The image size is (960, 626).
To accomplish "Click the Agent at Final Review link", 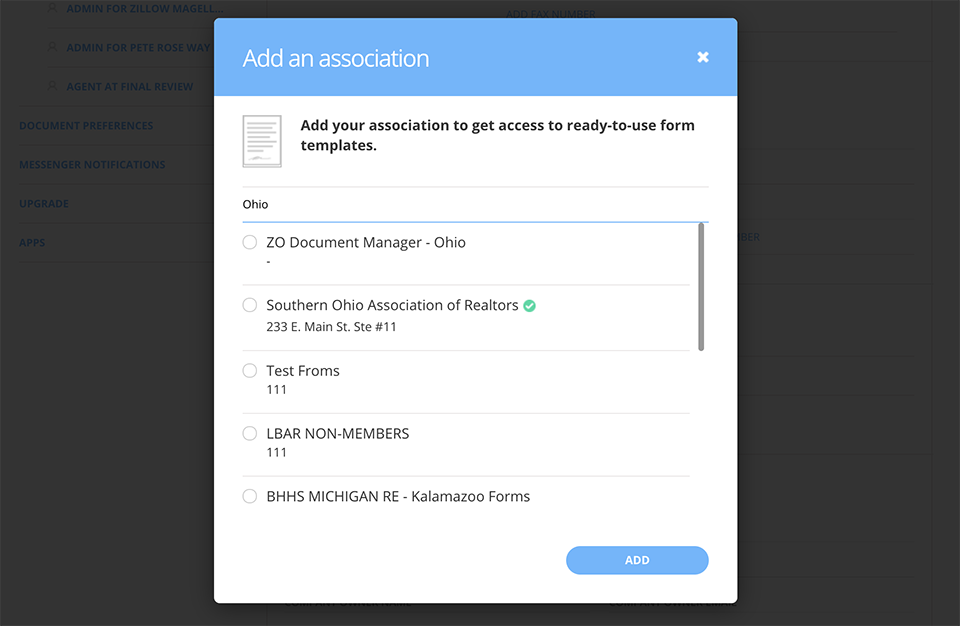I will point(132,86).
